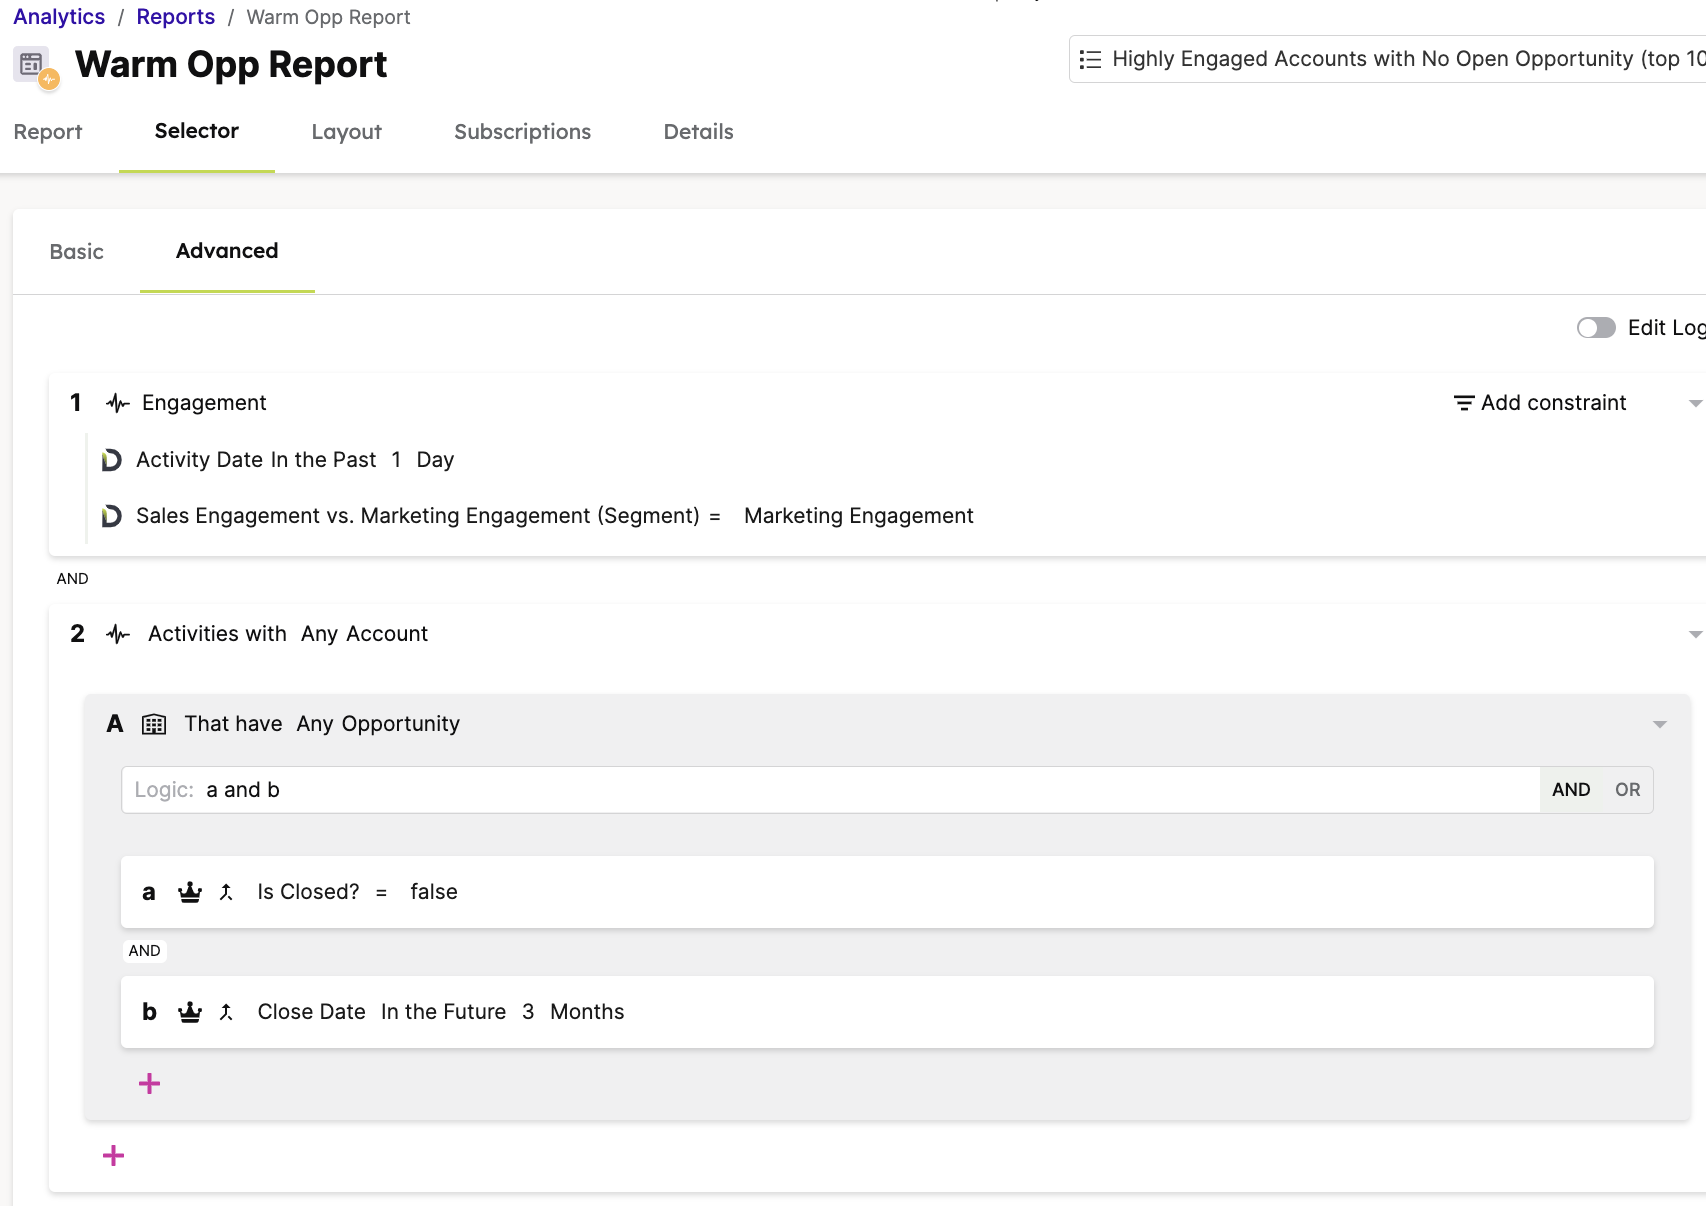Open the Activities with Any Account dropdown arrow
This screenshot has height=1206, width=1706.
coord(1695,635)
